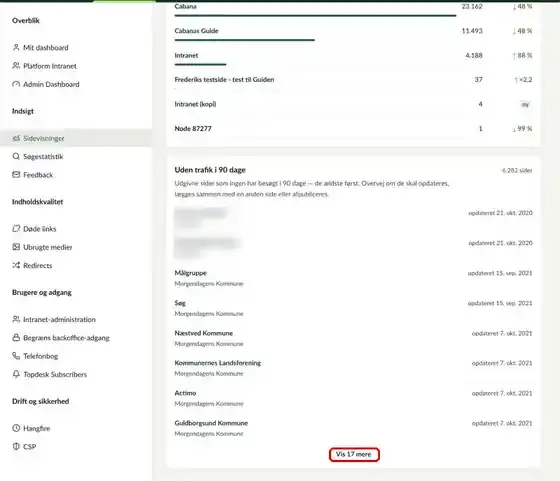Click 'opdateret 15. sep. 2021' beside Målgruppe

pyautogui.click(x=500, y=273)
